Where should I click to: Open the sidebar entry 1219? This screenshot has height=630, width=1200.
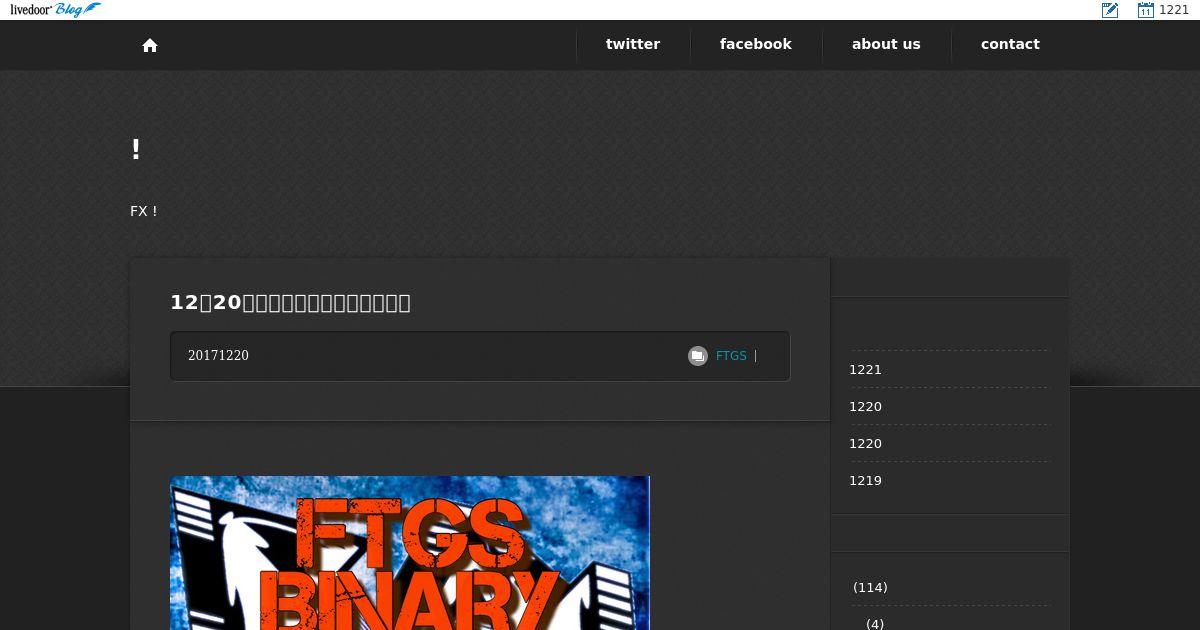tap(865, 481)
